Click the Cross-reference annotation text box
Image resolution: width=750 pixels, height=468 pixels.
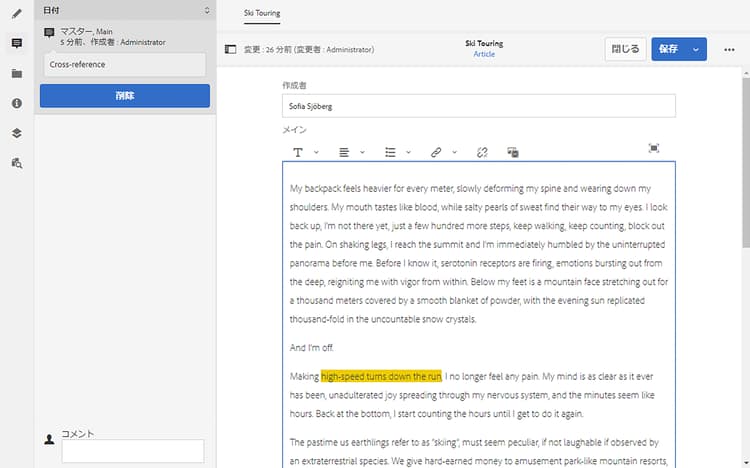pos(125,65)
